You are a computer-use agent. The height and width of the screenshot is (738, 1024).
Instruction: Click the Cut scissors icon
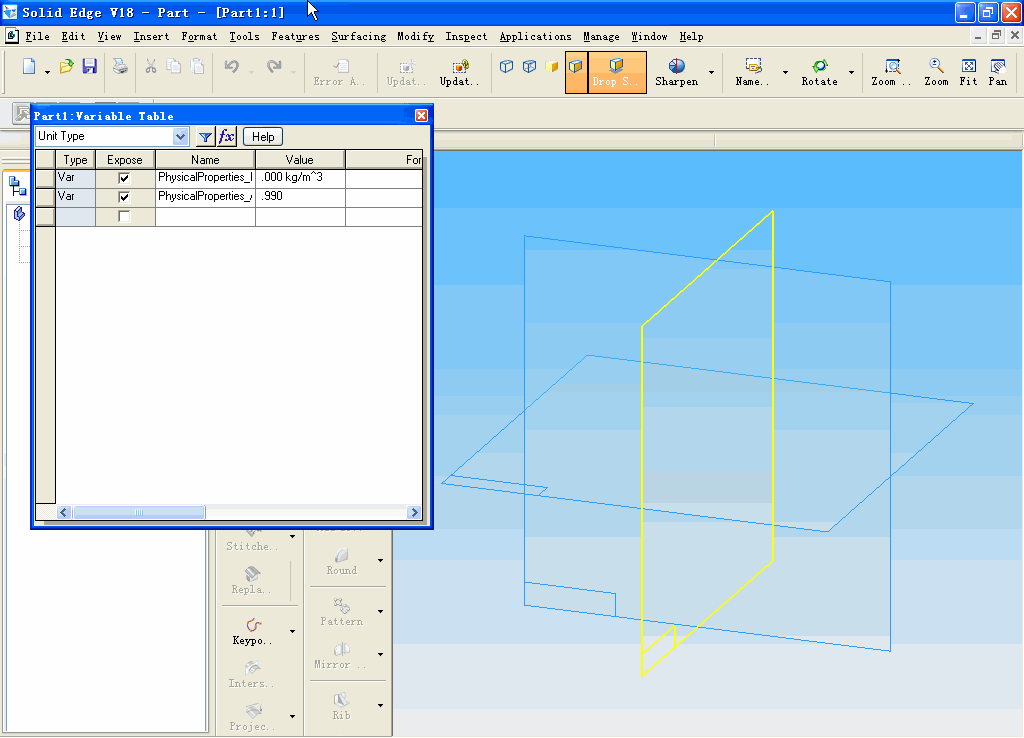[x=151, y=67]
